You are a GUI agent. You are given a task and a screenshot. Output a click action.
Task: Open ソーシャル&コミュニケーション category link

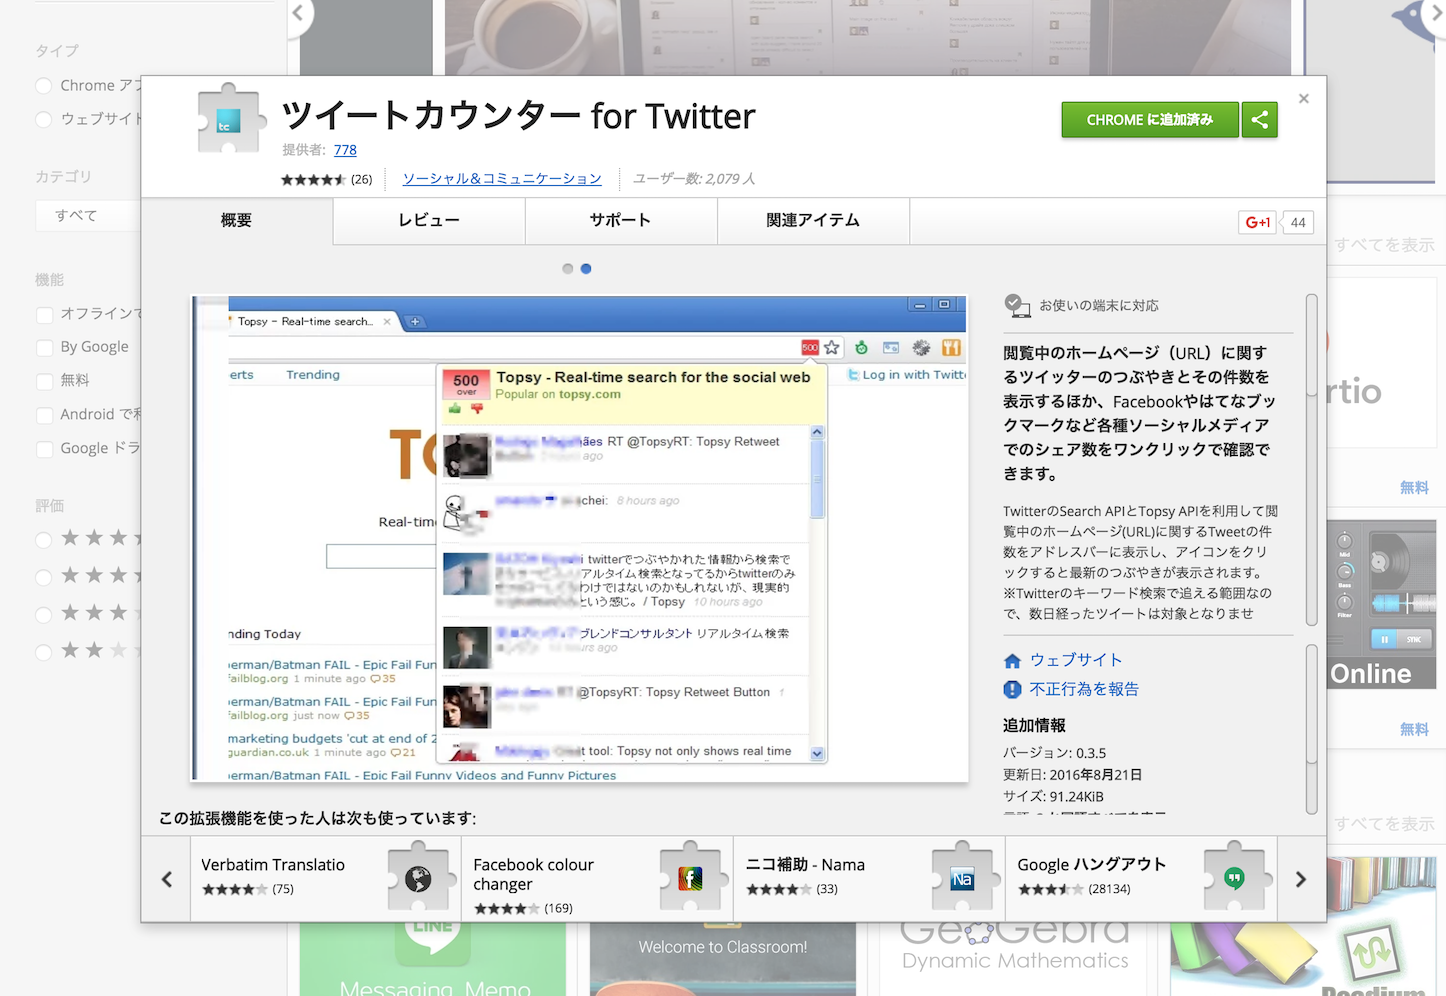tap(502, 179)
